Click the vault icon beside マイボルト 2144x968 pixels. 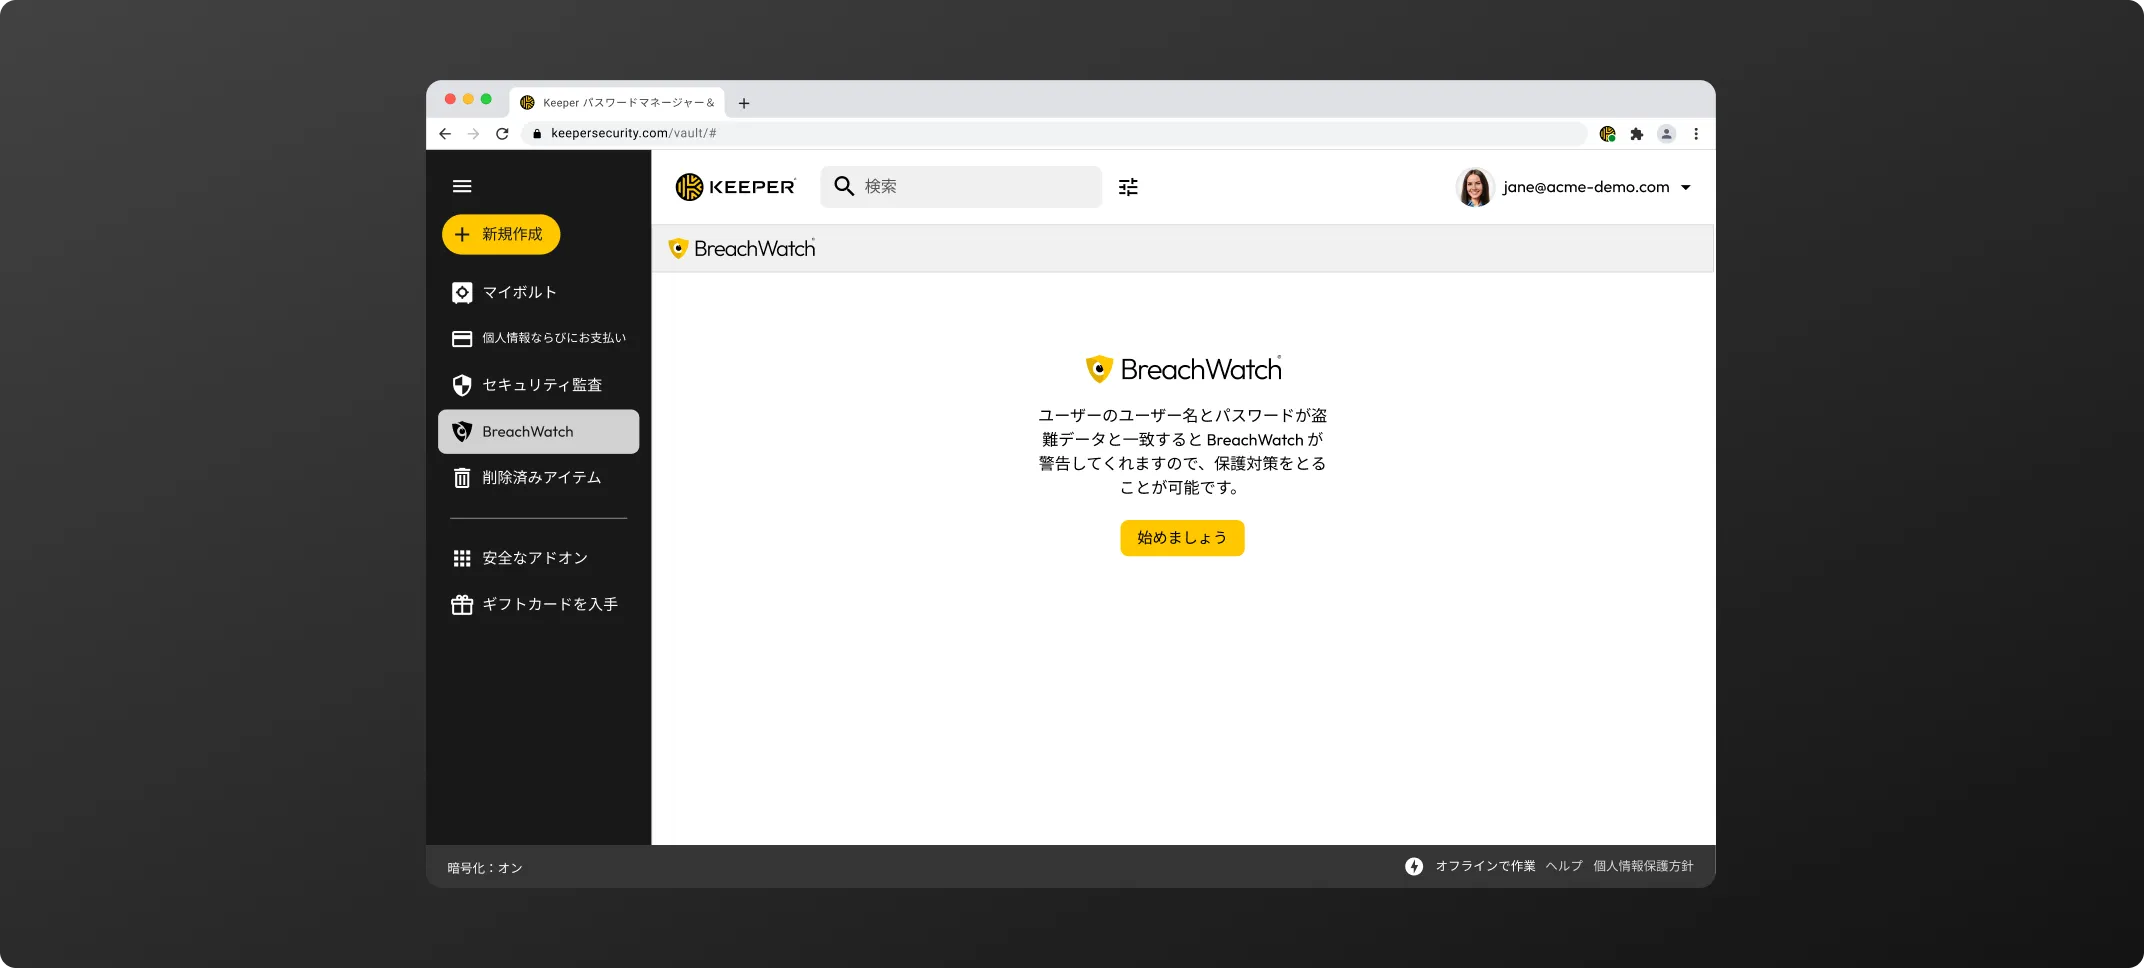462,292
